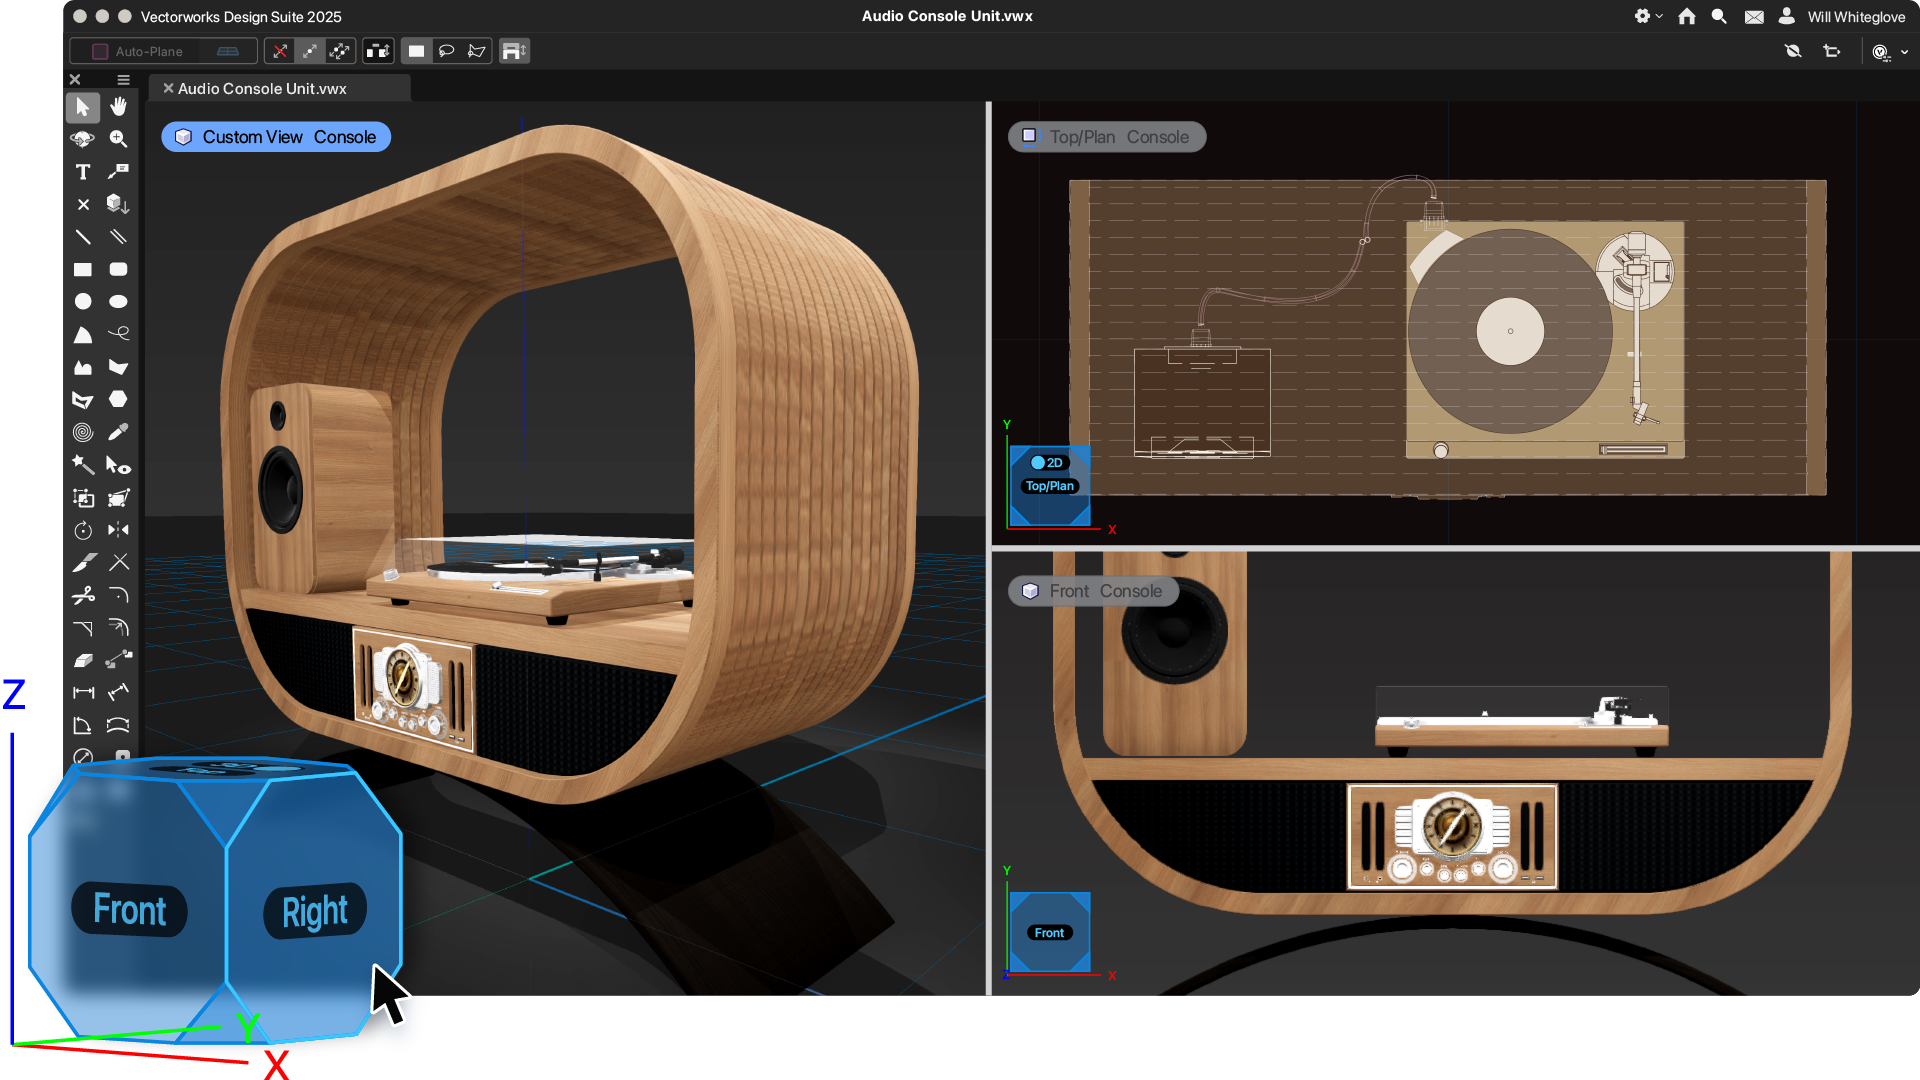Open the tool palette hamburger menu
1920x1080 pixels.
123,80
